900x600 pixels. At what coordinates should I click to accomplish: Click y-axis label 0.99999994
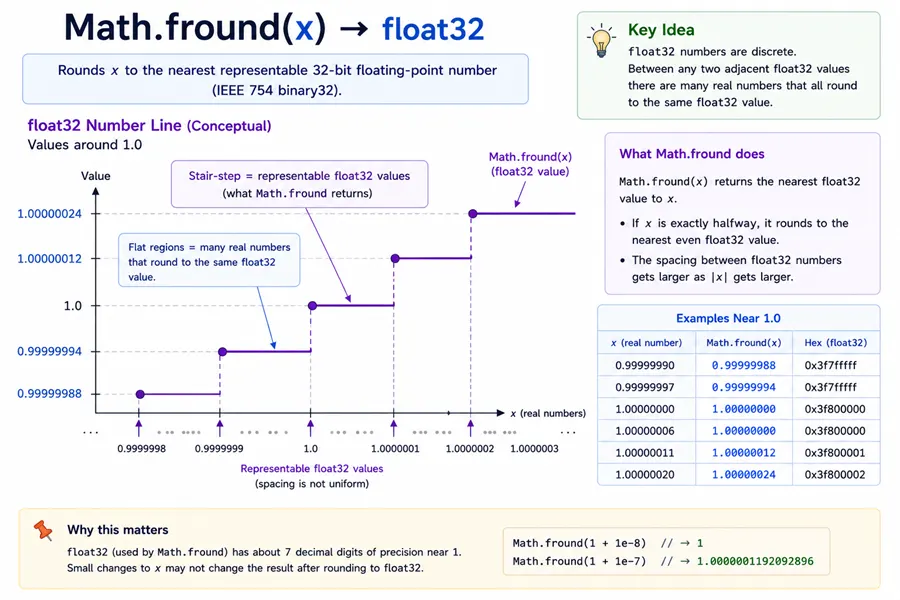(49, 351)
